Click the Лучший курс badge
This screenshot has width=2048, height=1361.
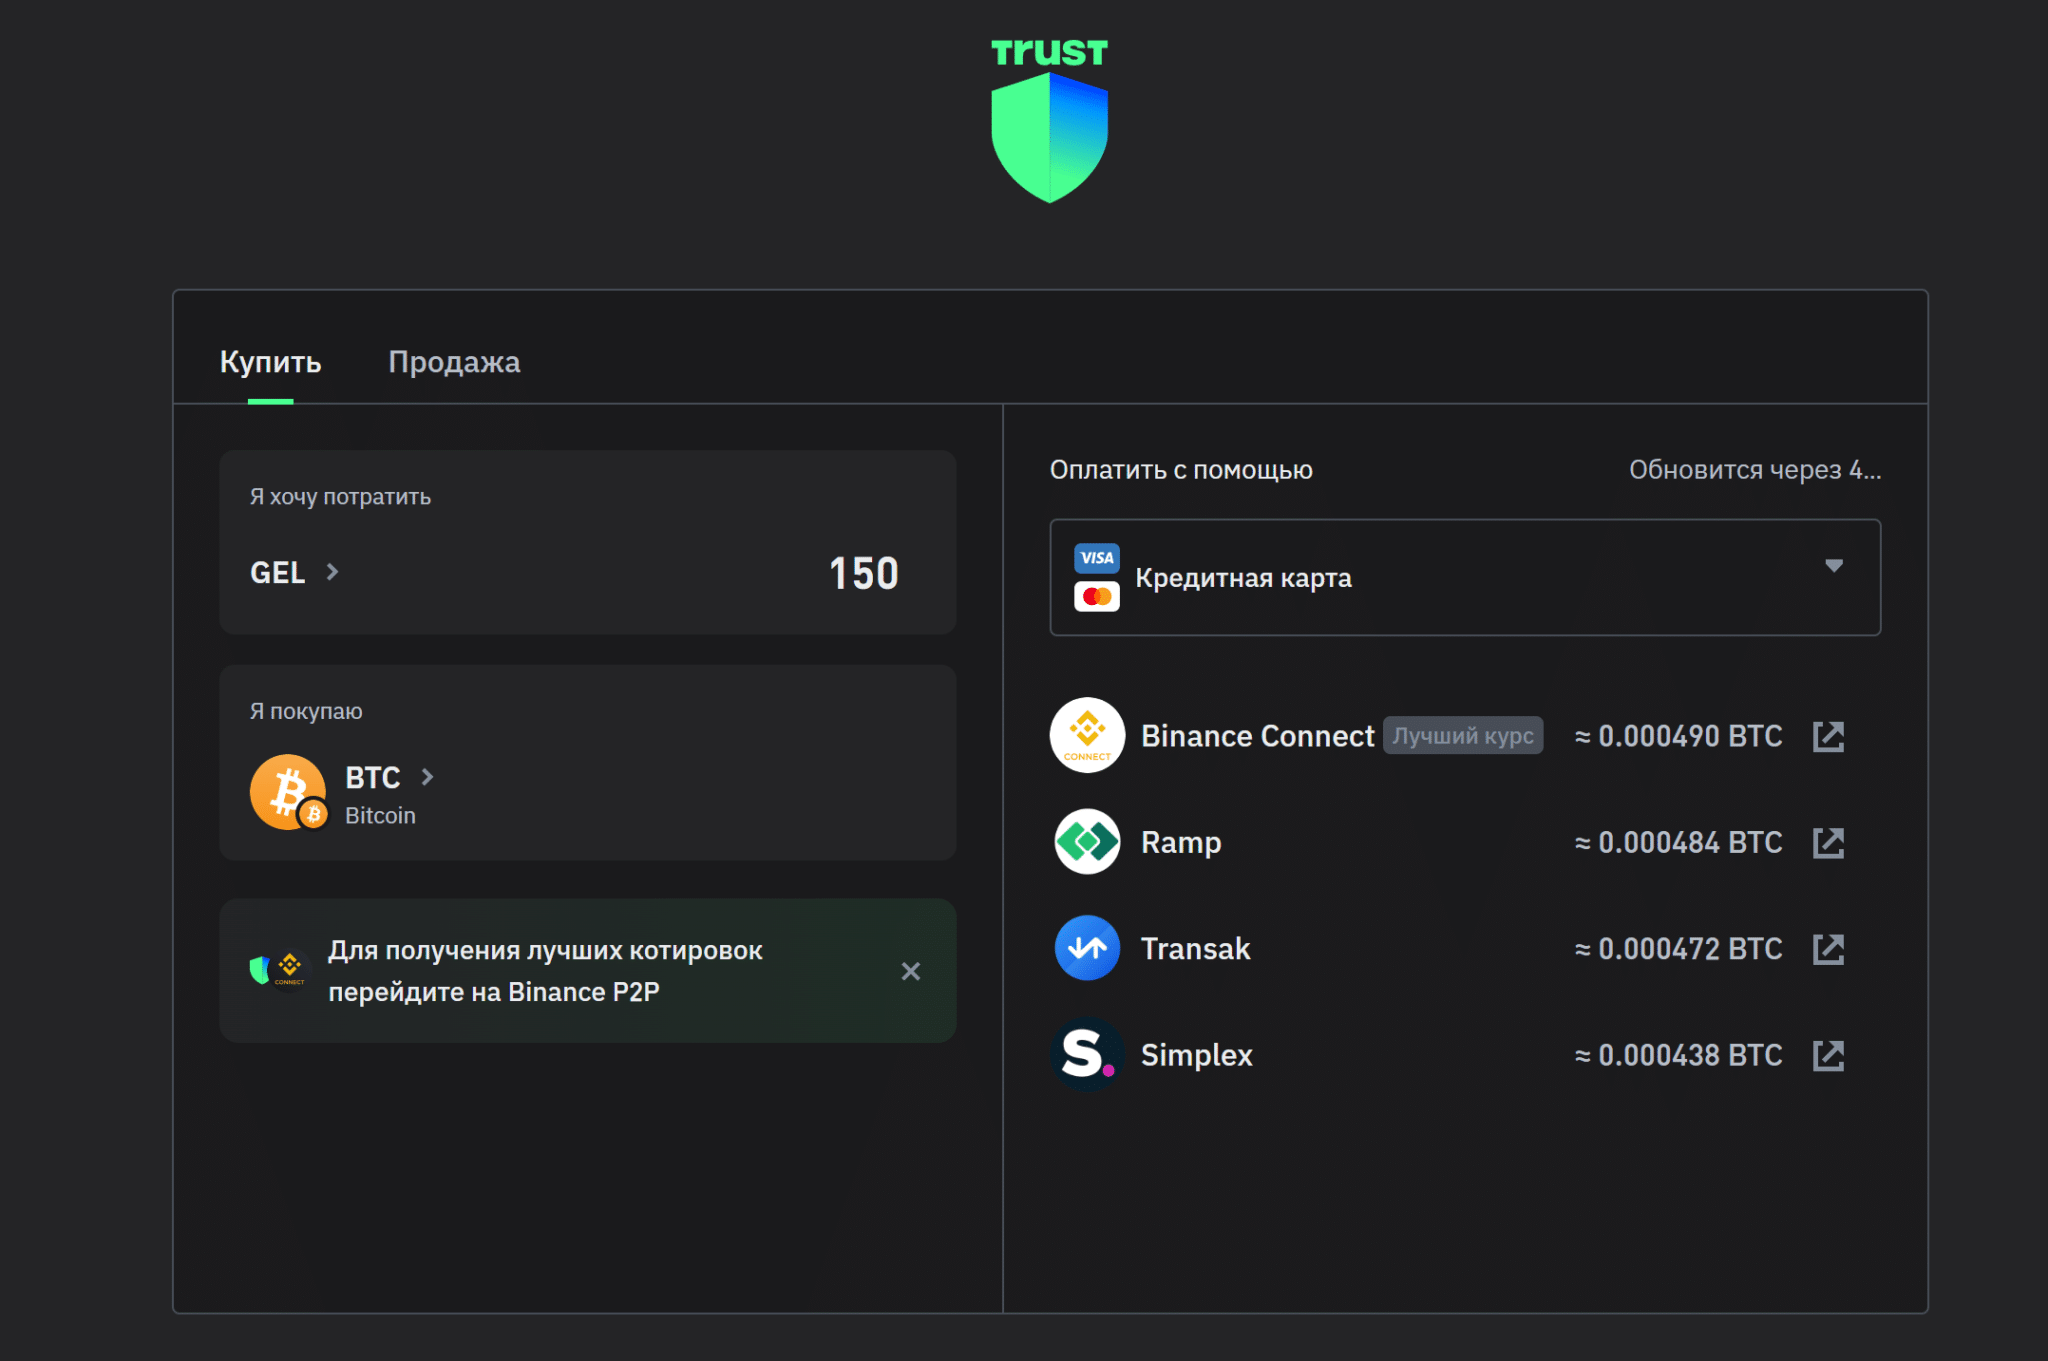pyautogui.click(x=1462, y=736)
